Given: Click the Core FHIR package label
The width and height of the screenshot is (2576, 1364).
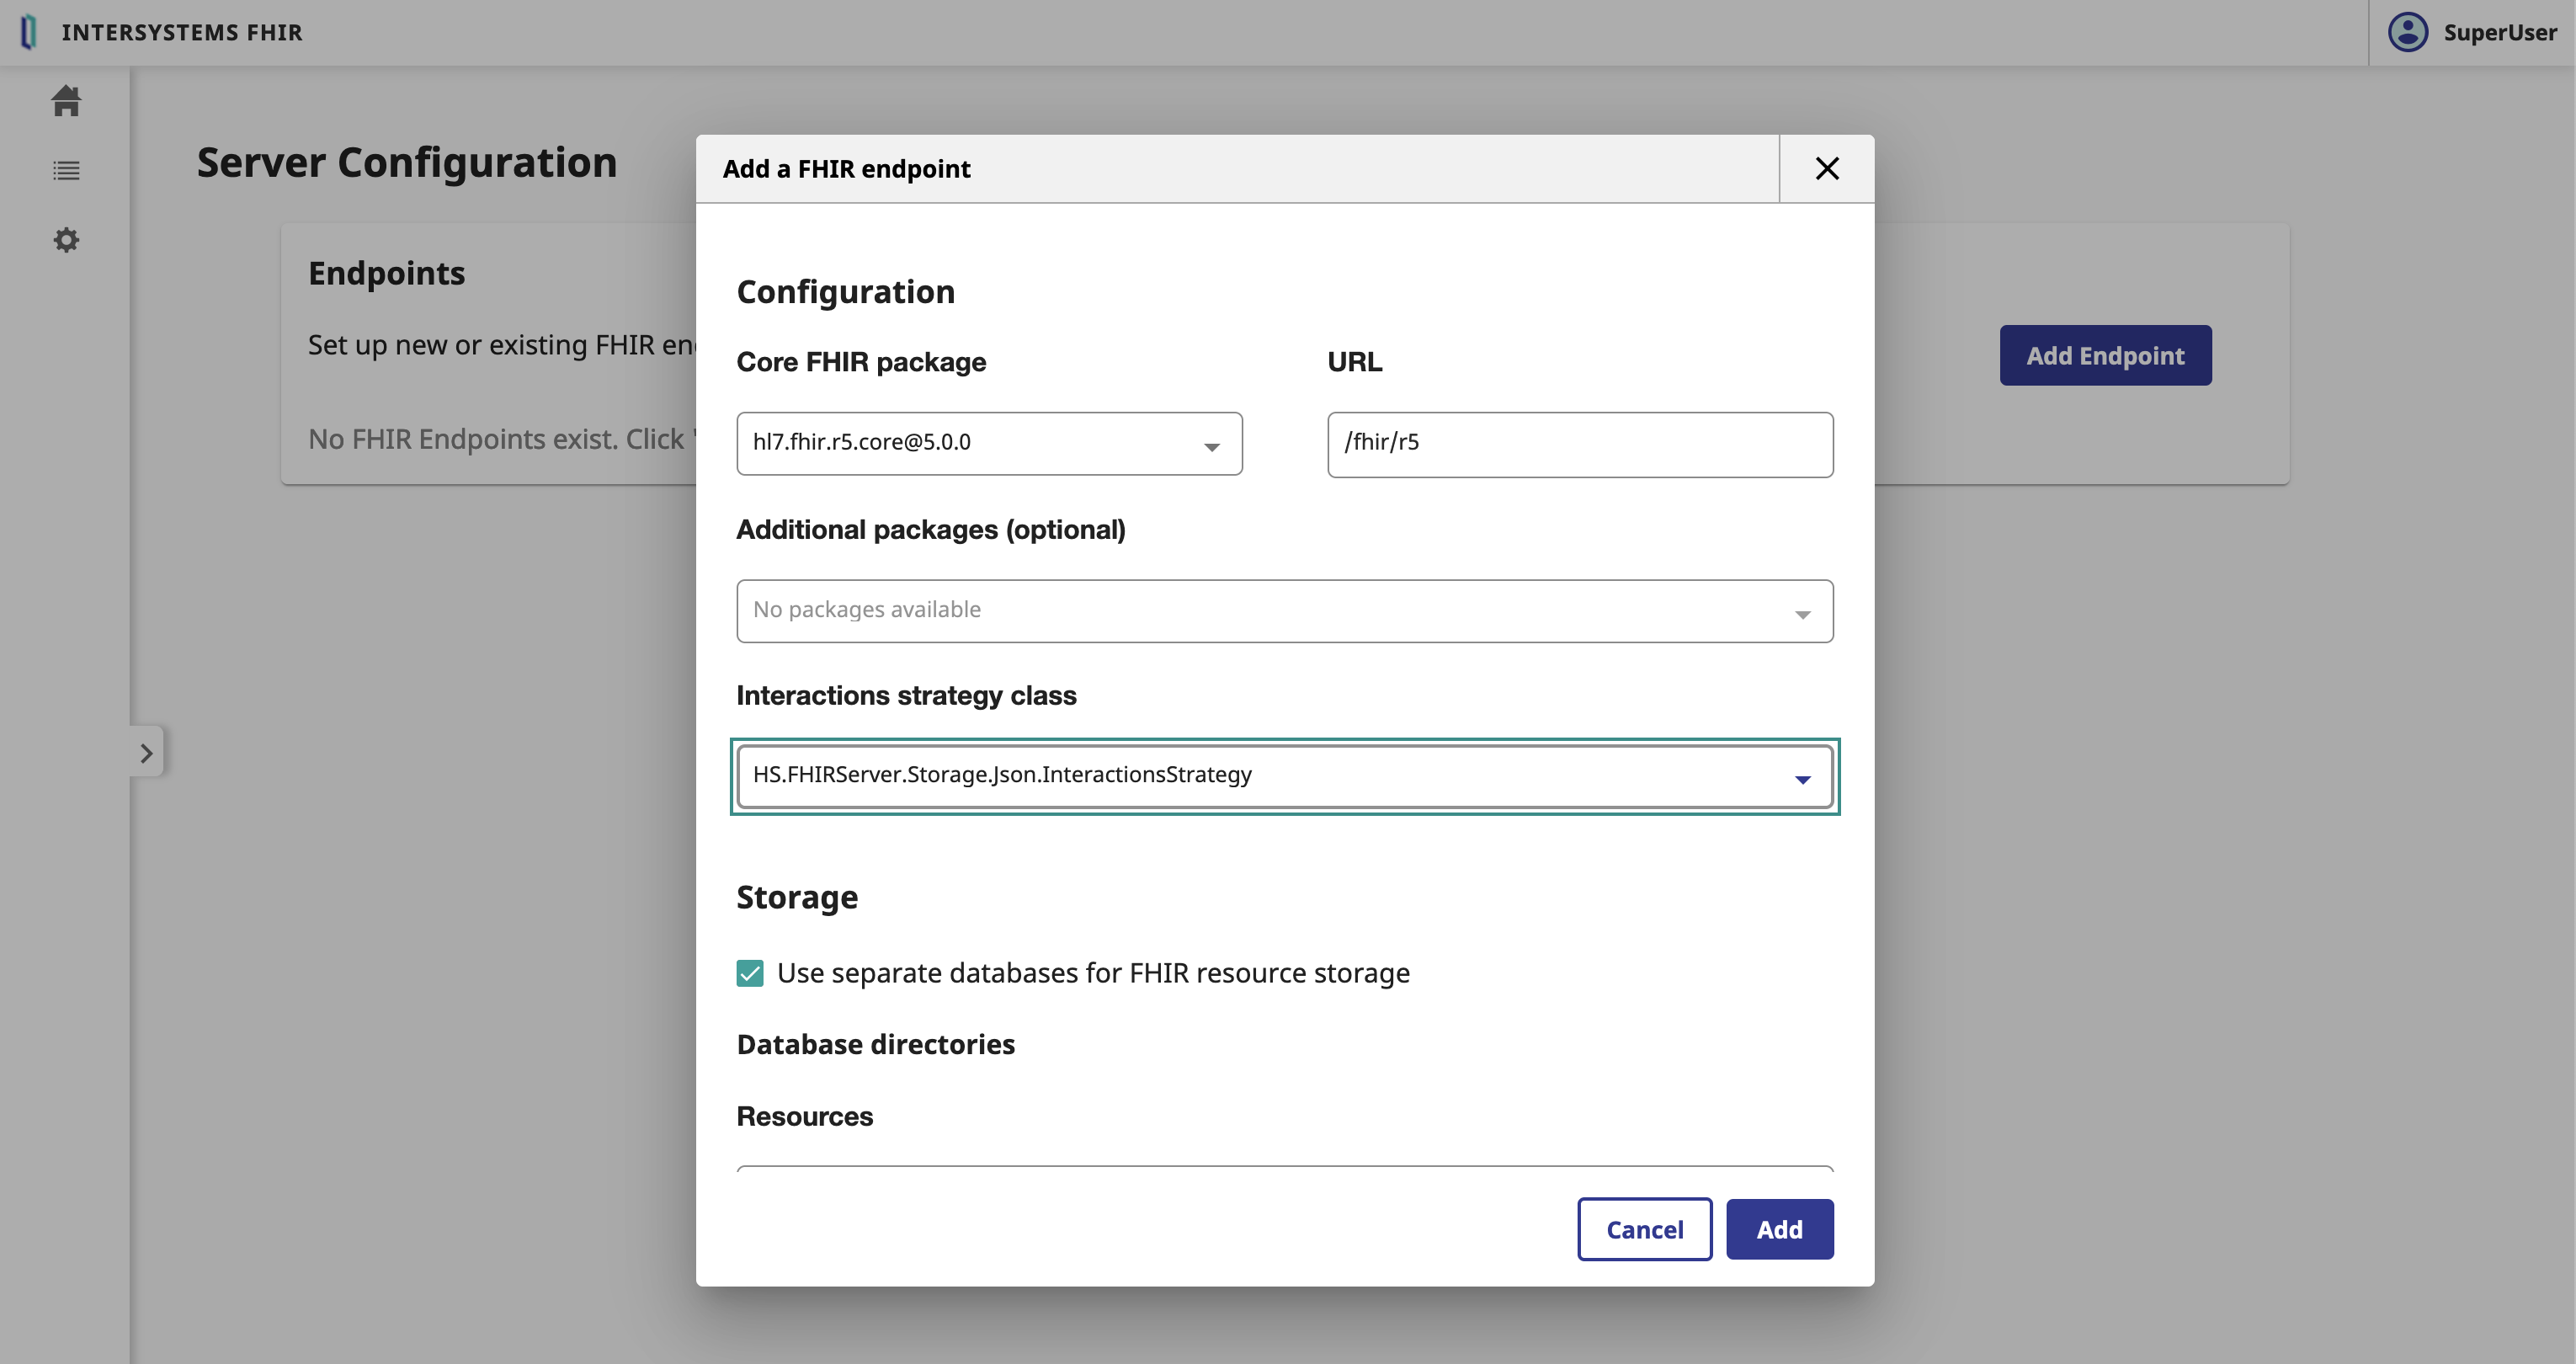Looking at the screenshot, I should click(x=861, y=362).
